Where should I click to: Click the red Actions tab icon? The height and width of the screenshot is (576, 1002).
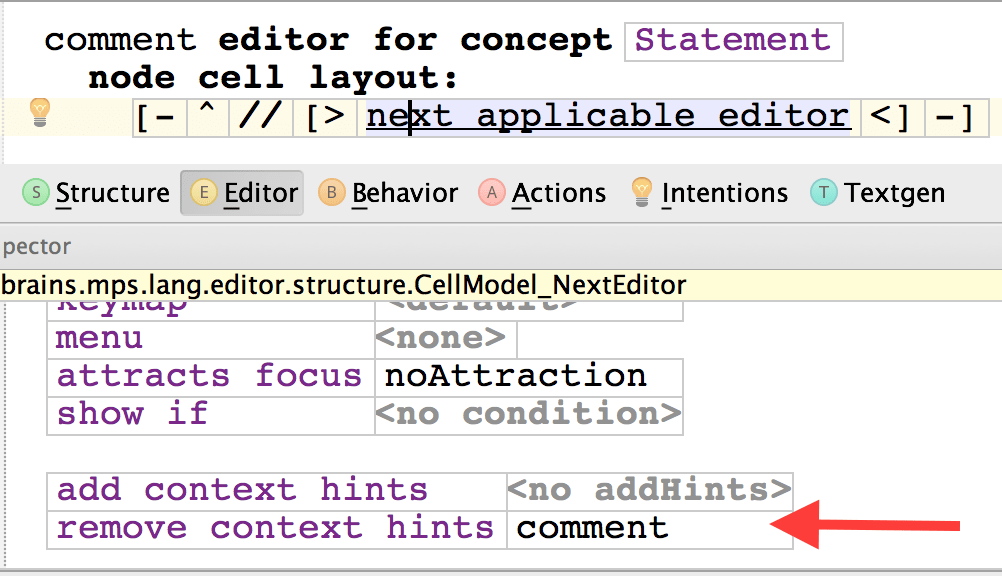(x=492, y=192)
